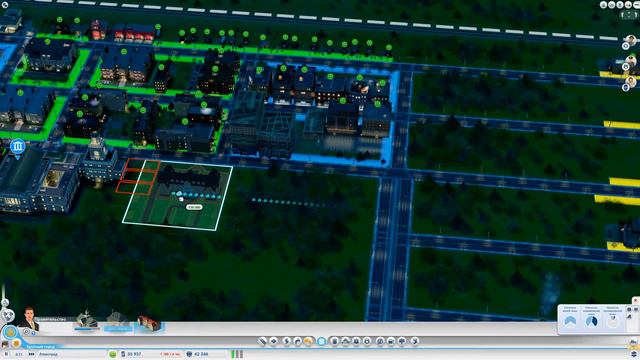Click the first chart in the data panel
Screen dimensions: 640x360
(570, 321)
